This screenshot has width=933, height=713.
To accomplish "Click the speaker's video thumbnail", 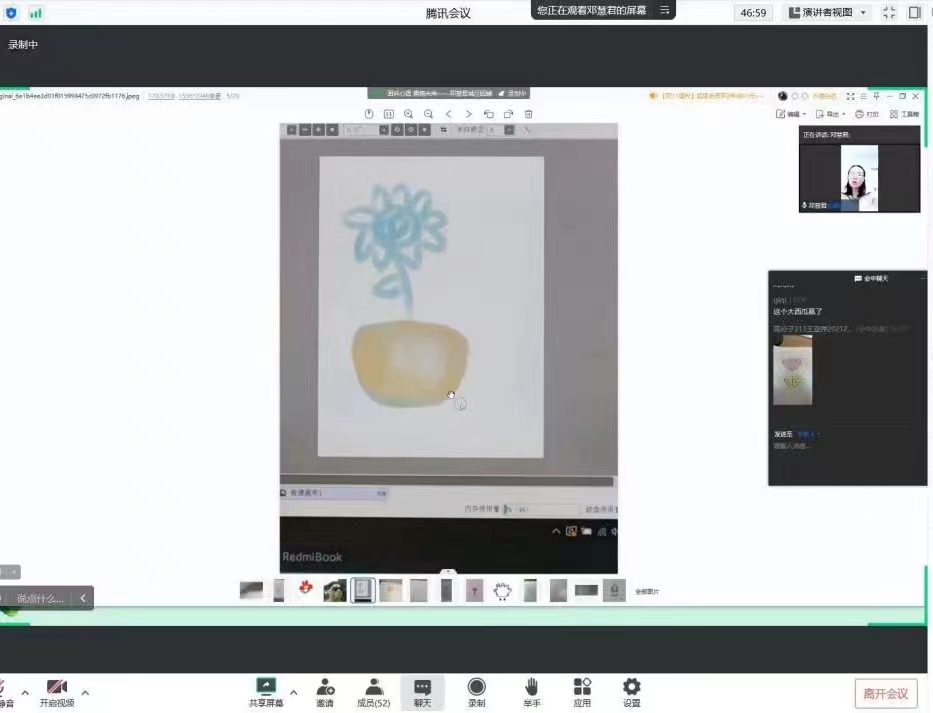I will [859, 178].
